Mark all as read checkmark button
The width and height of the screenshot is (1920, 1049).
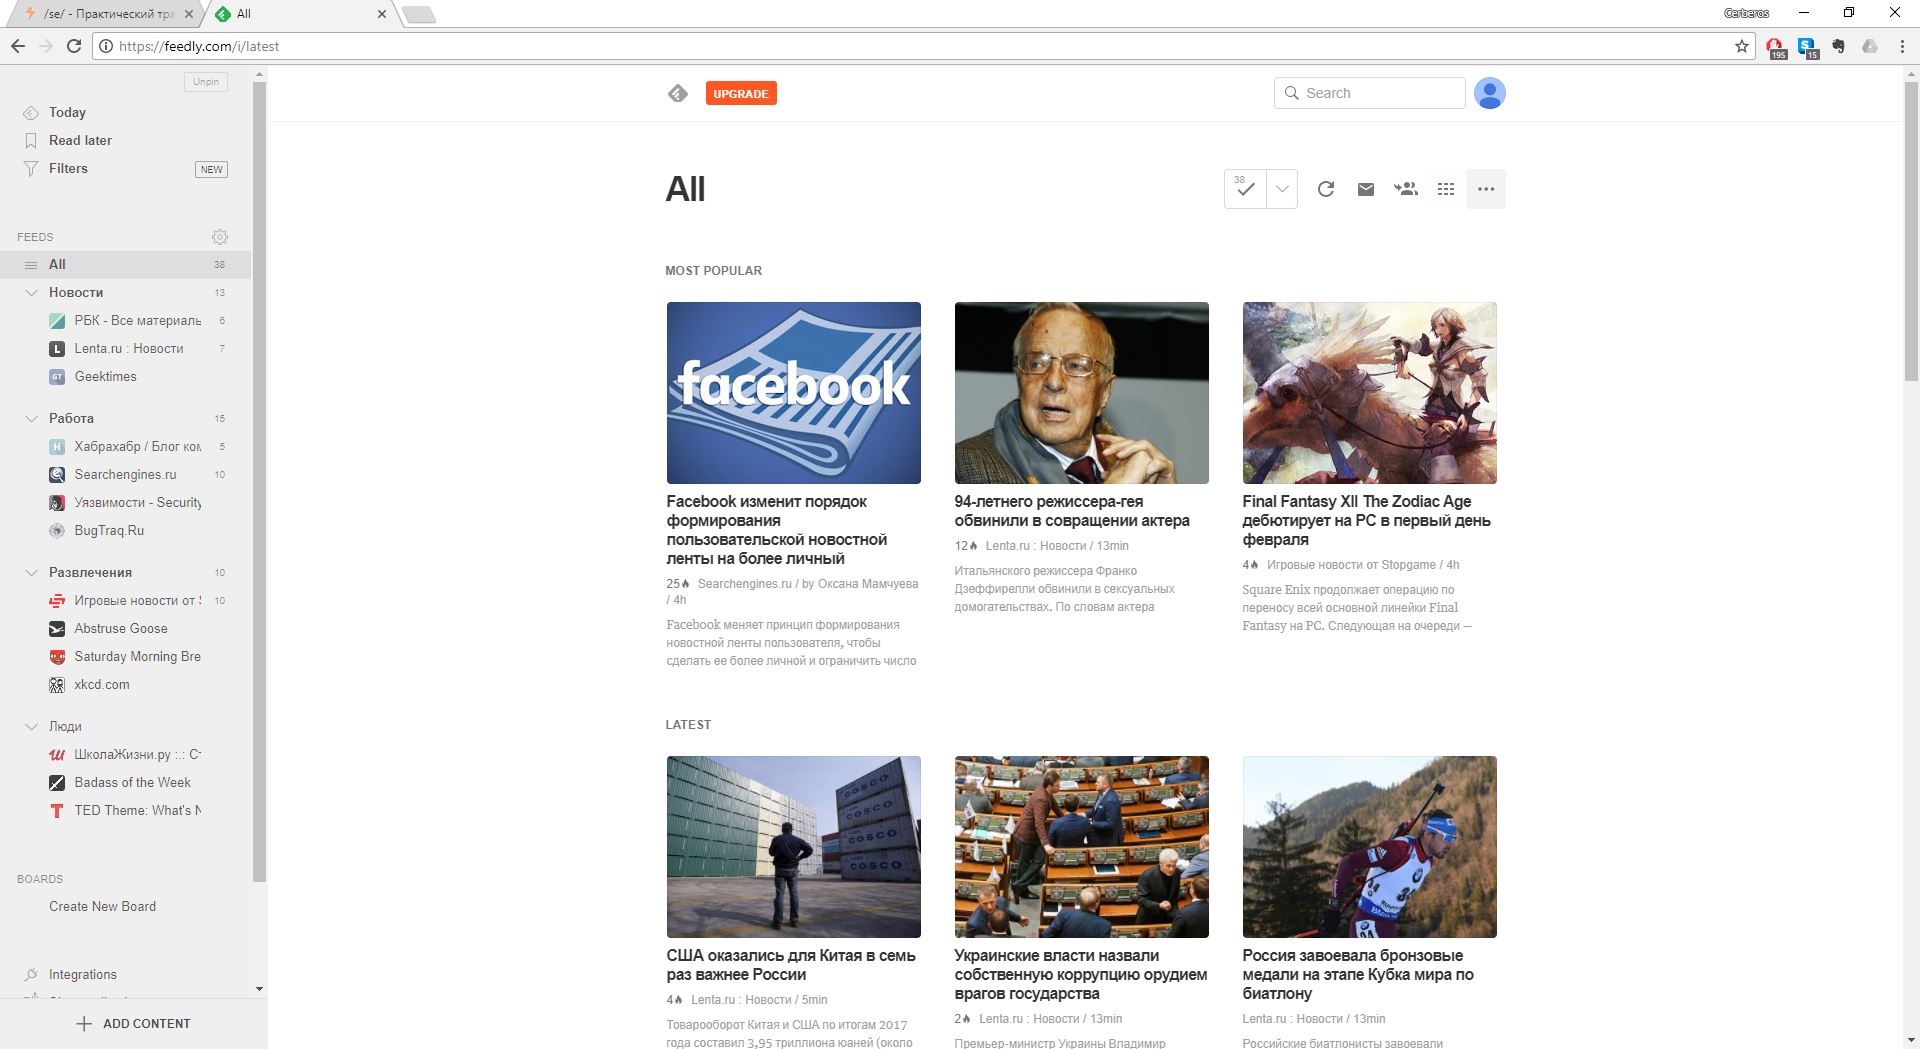click(x=1245, y=189)
